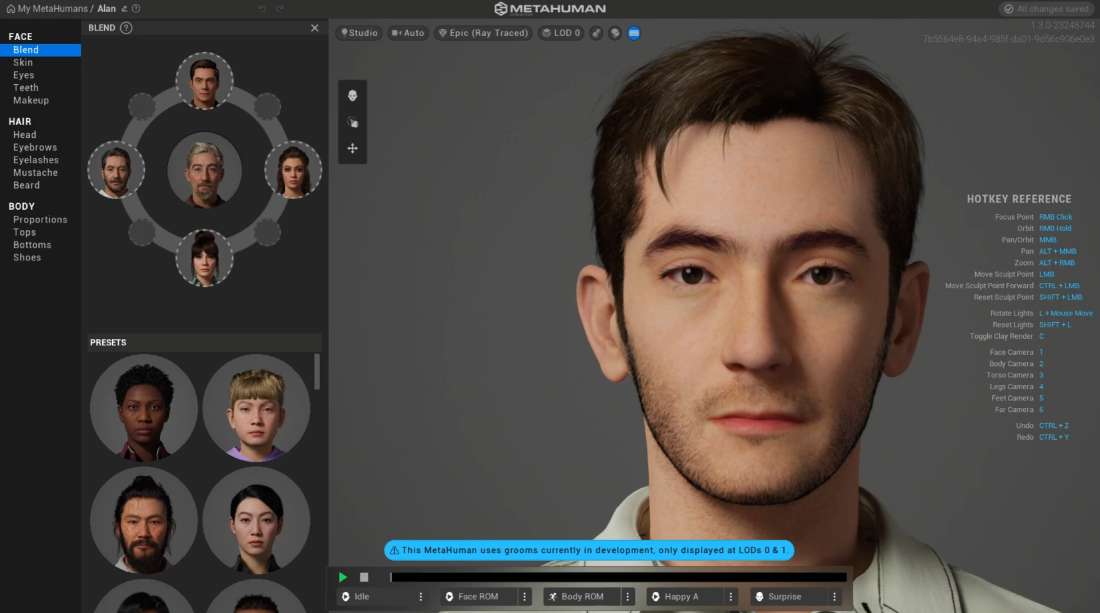Screen dimensions: 1100x613
Task: Click the empty upper-left blend slot
Action: click(142, 107)
